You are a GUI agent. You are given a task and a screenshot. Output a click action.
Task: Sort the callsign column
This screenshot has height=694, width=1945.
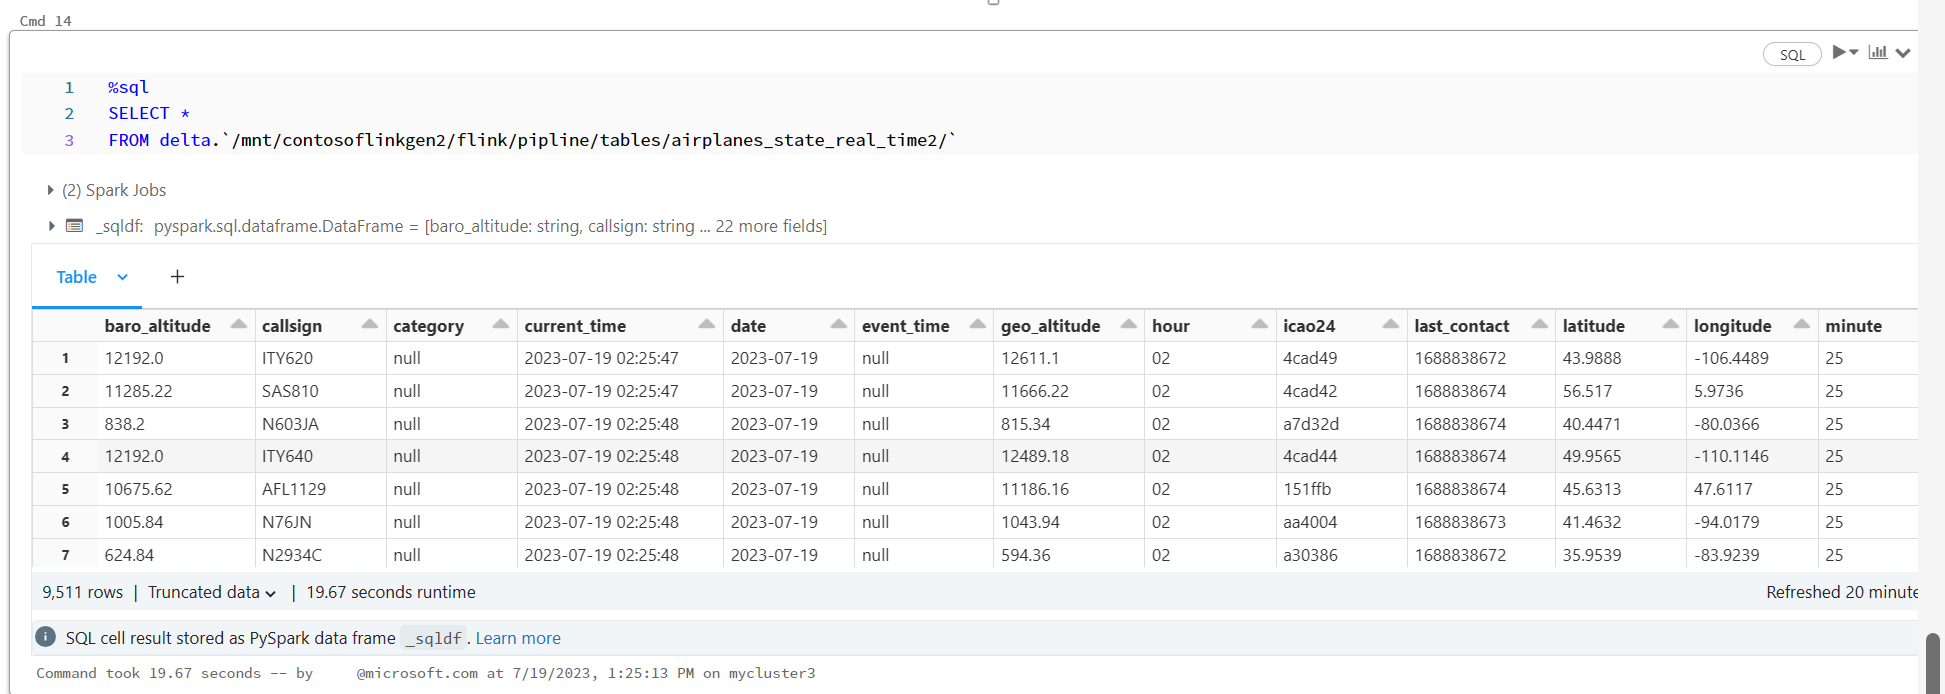coord(369,324)
